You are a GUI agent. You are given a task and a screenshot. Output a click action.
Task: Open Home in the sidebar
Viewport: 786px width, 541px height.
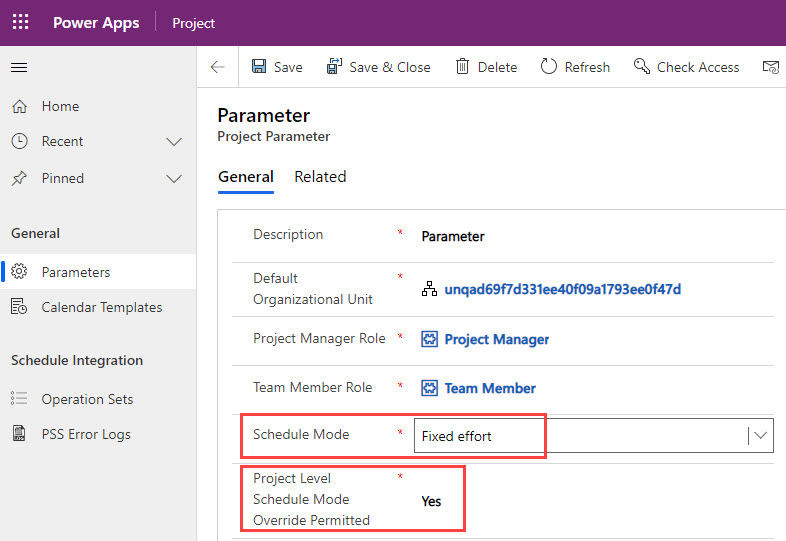point(98,106)
